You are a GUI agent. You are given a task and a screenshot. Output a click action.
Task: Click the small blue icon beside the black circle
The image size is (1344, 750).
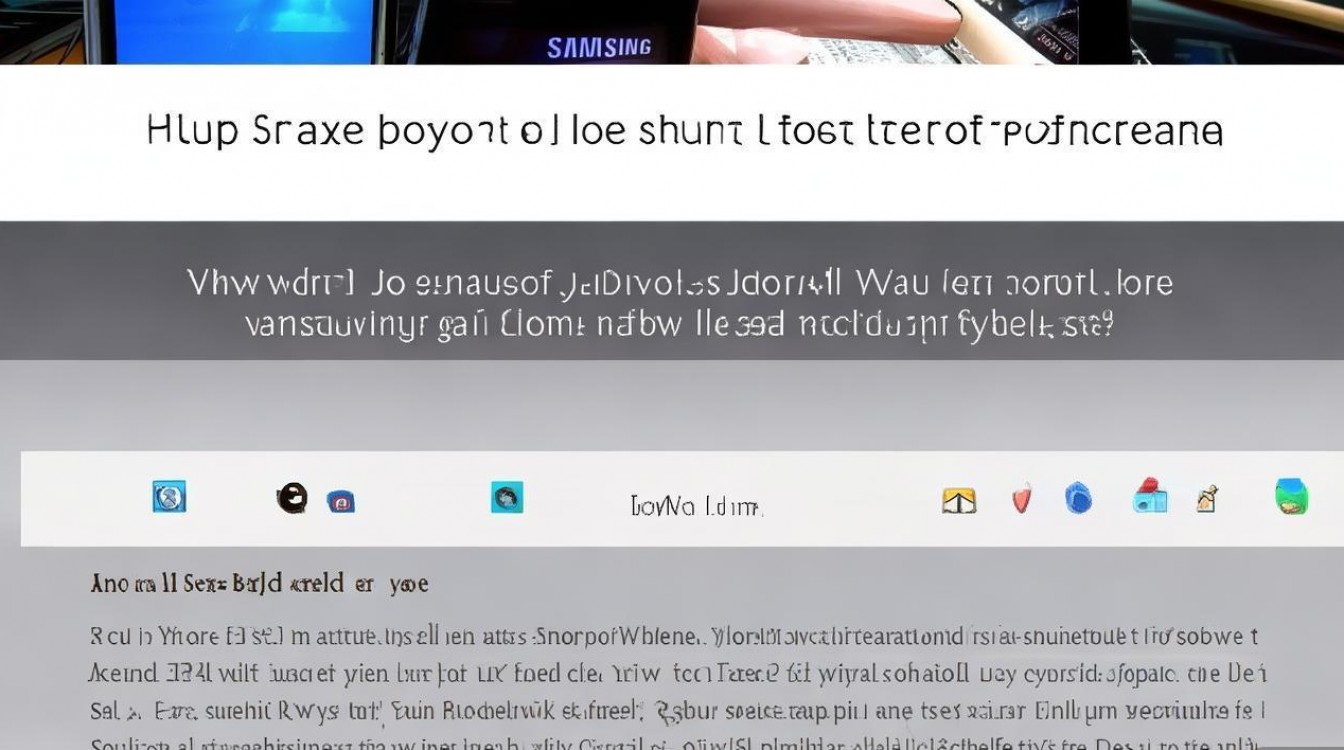tap(341, 501)
